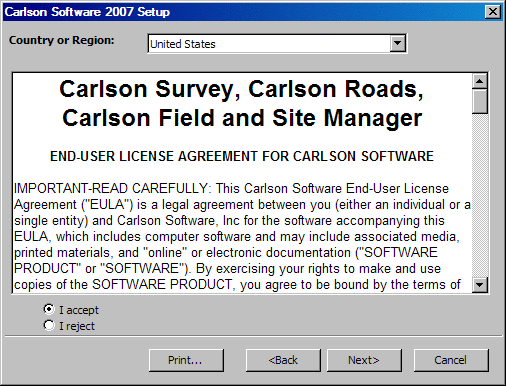Click the heading 'Carlson Survey, Carlson Roads,'
This screenshot has width=506, height=386.
click(241, 89)
